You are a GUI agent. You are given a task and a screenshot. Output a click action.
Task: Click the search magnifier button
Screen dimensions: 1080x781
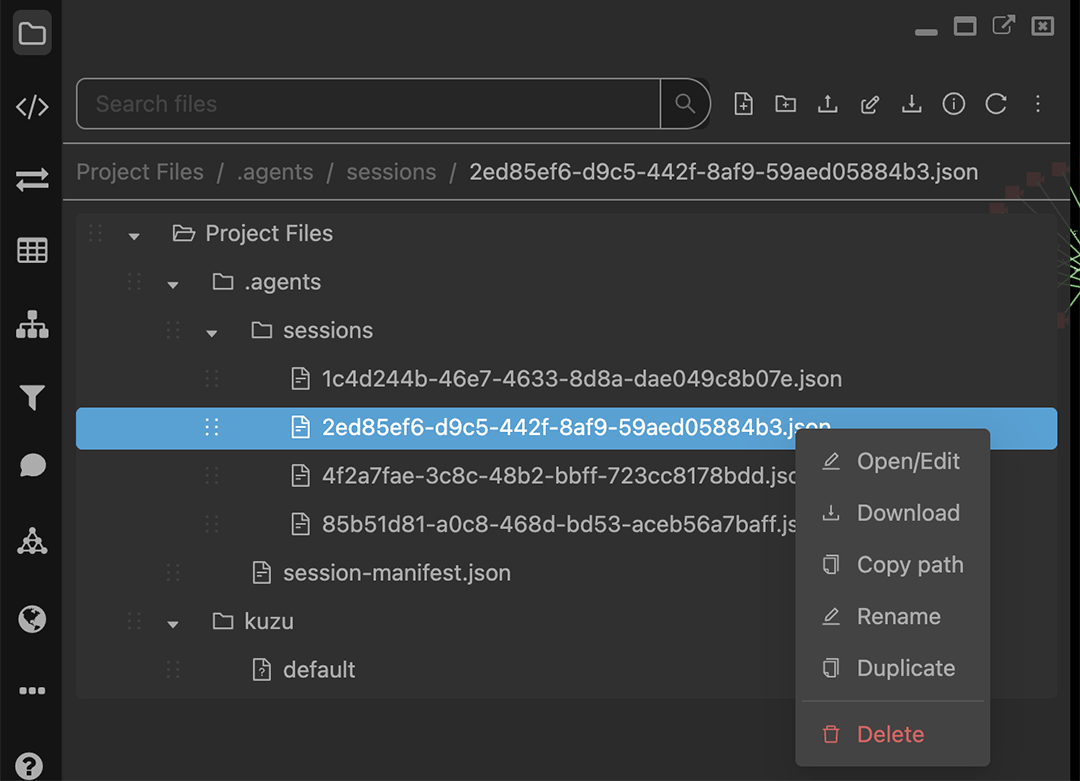point(685,104)
